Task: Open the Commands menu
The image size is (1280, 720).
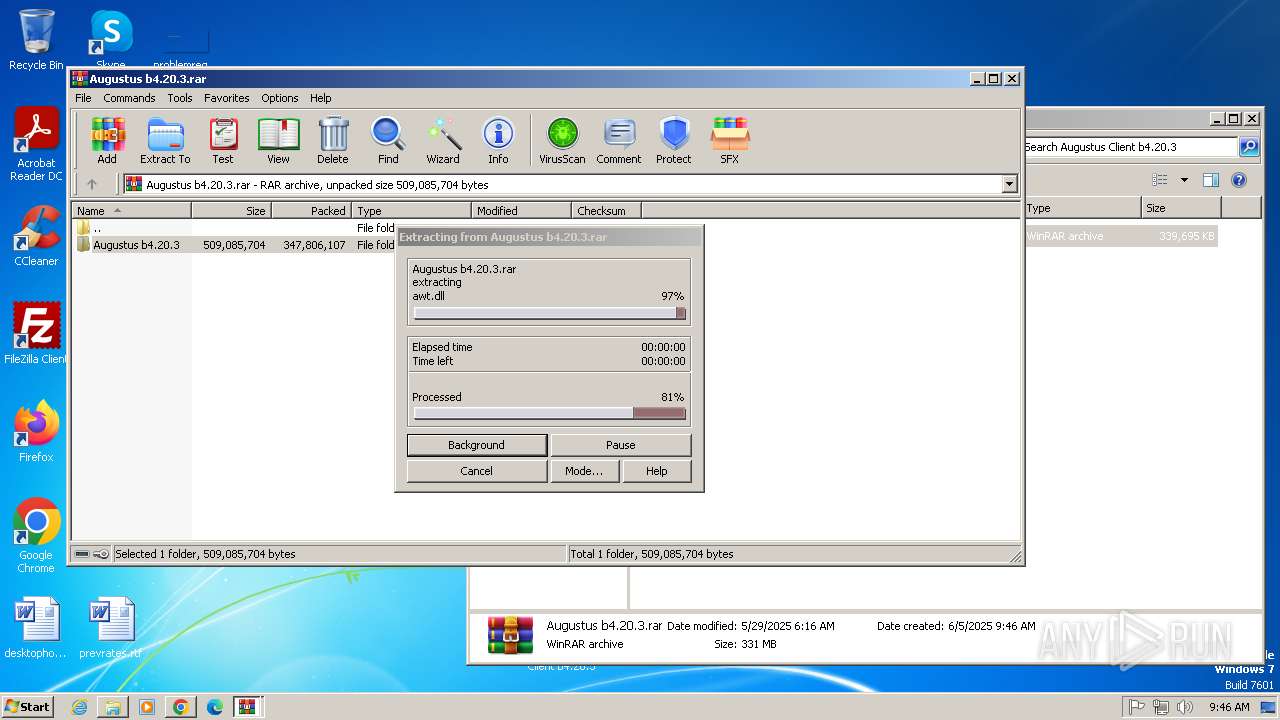Action: pos(129,98)
